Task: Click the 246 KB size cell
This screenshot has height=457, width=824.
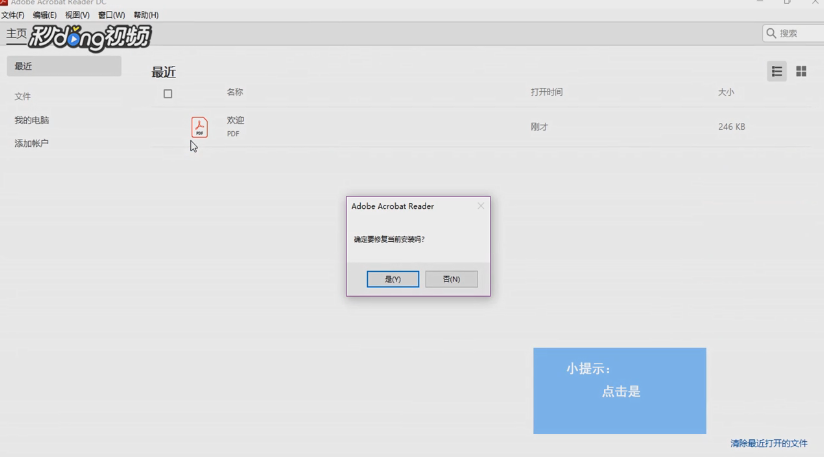Action: [732, 127]
